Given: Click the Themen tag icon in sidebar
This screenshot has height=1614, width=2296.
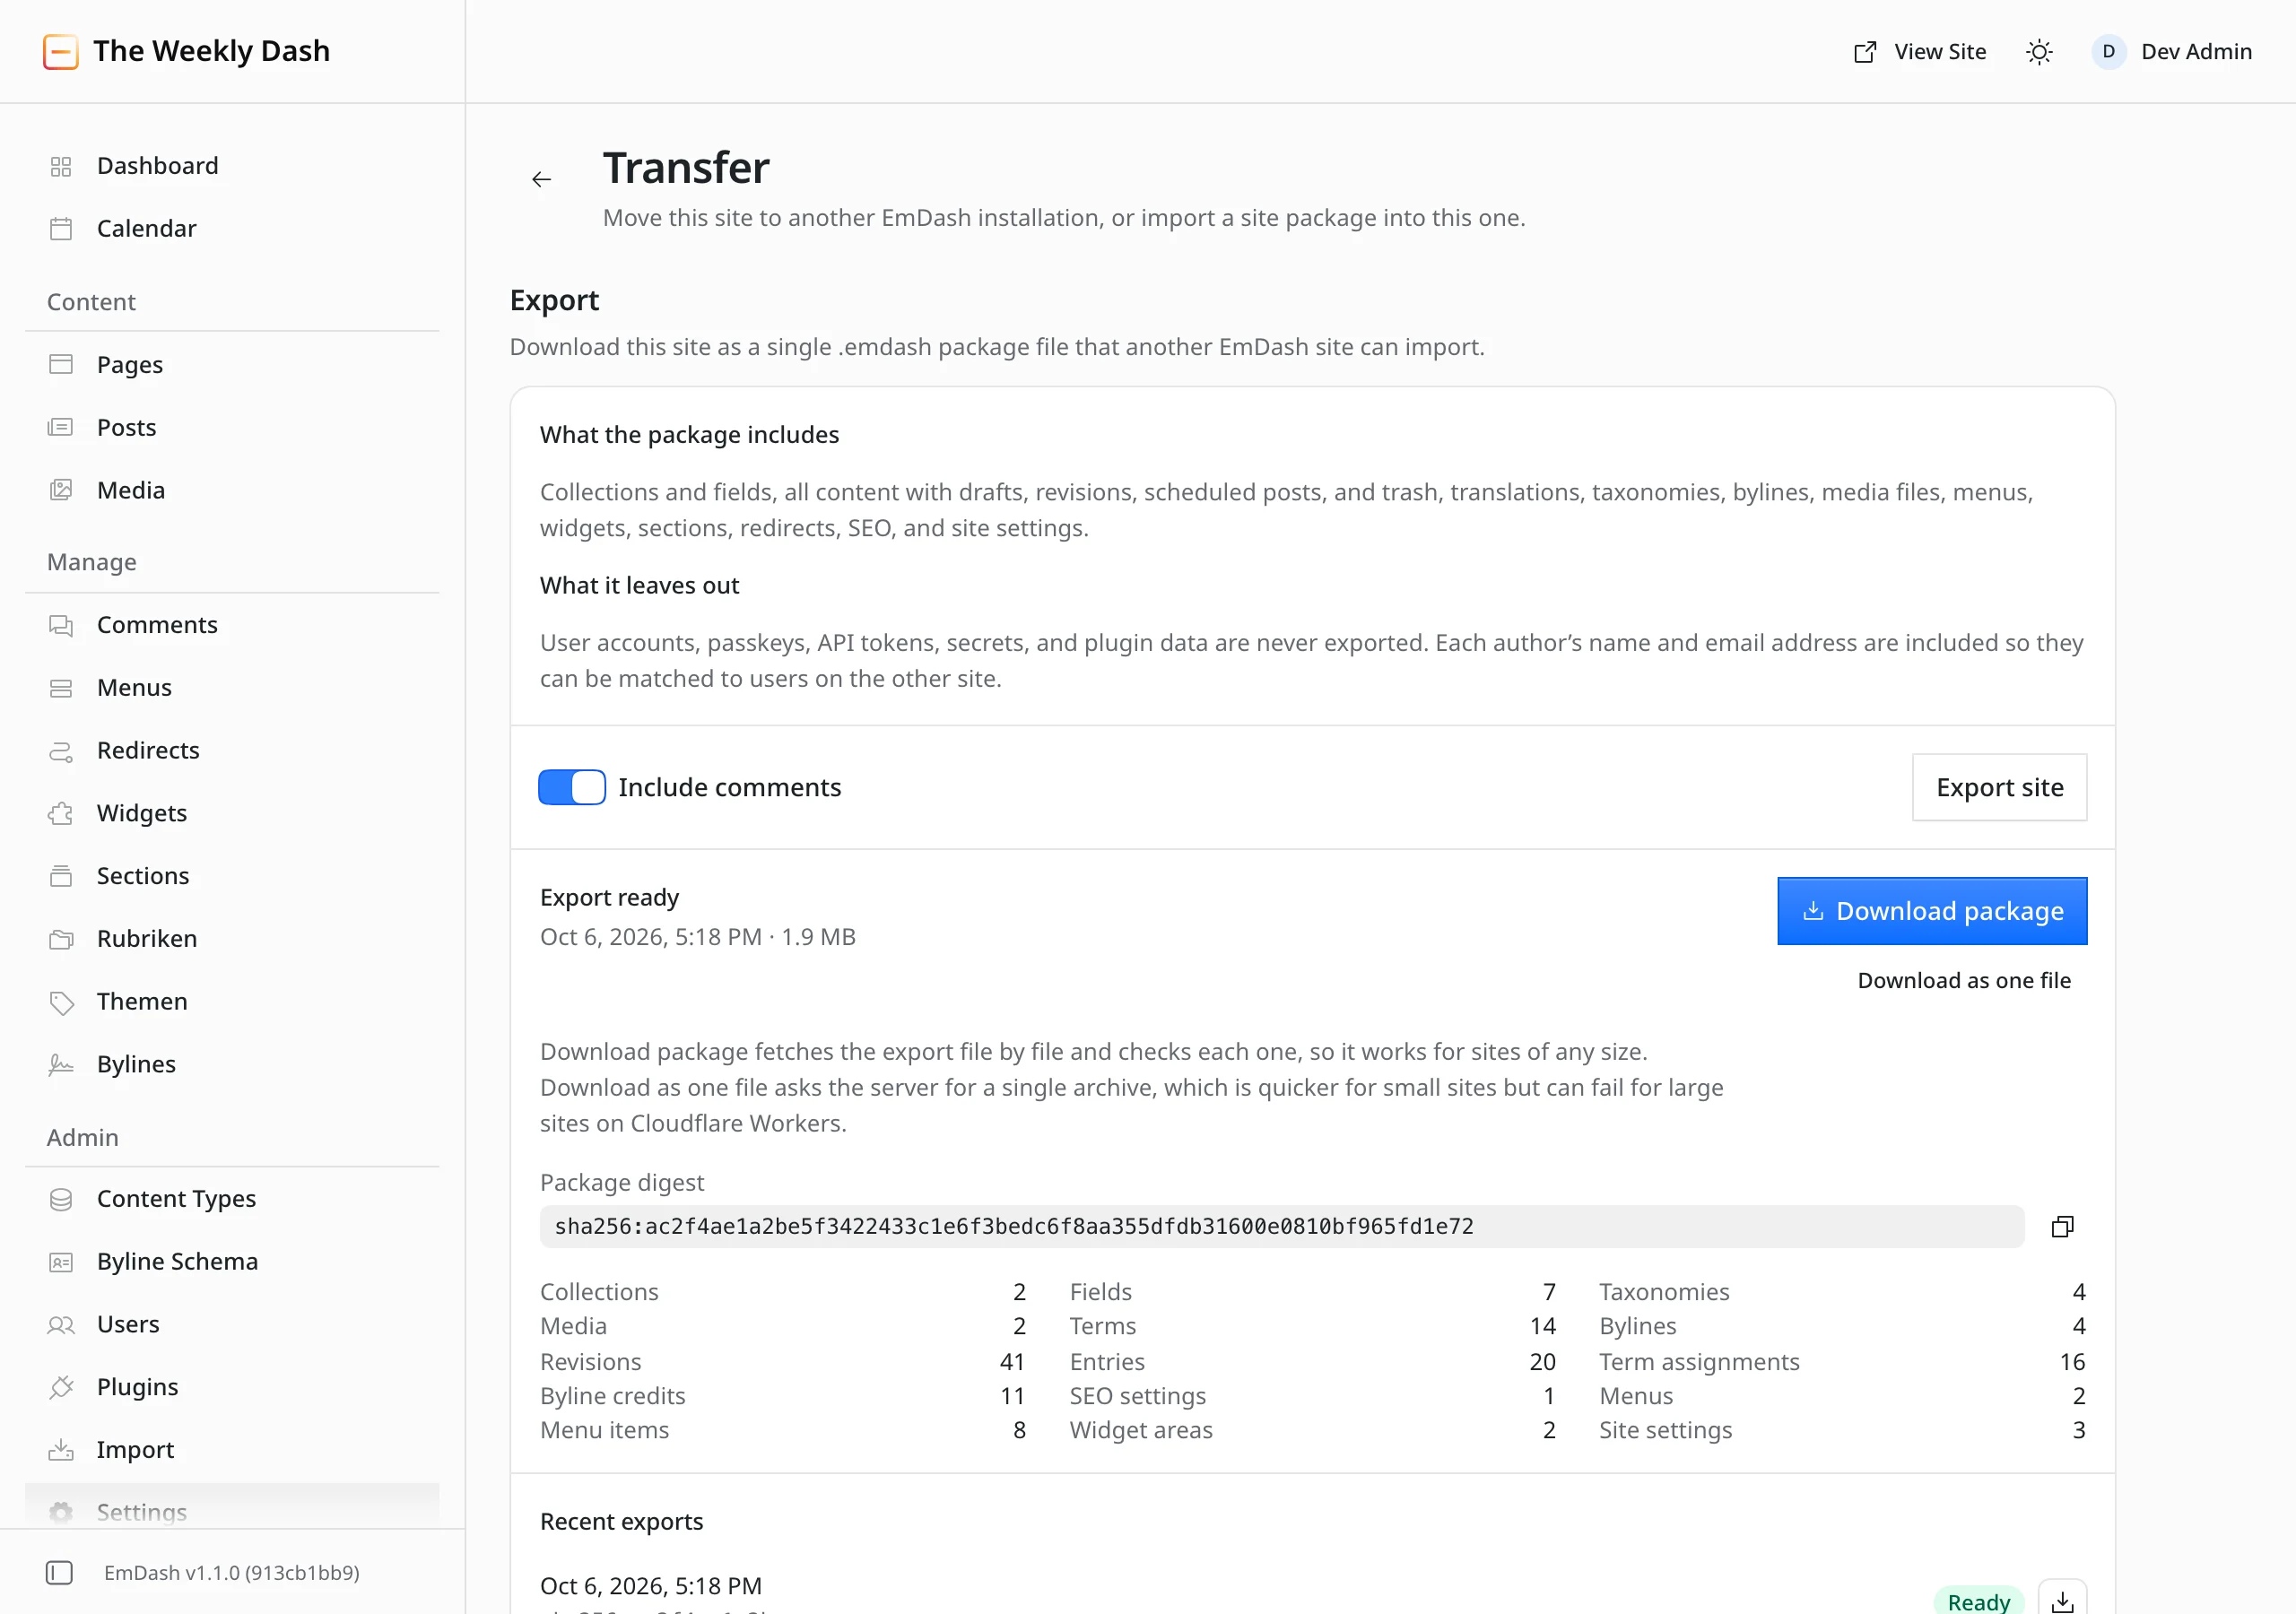Looking at the screenshot, I should [61, 1002].
